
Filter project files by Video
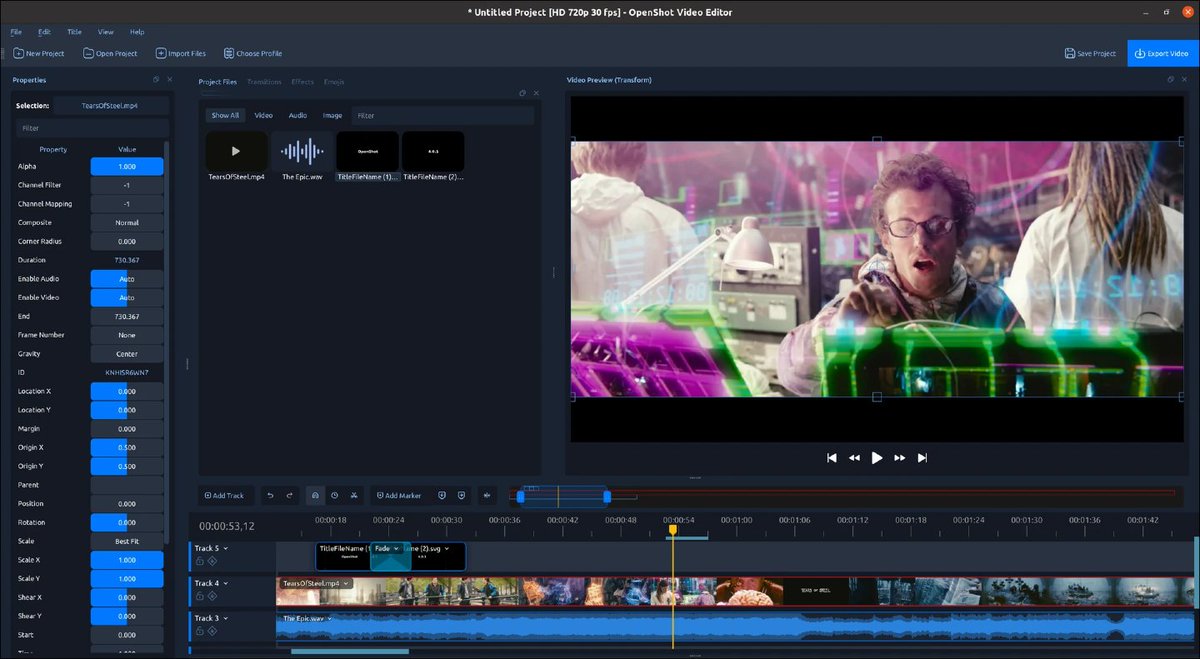click(263, 115)
